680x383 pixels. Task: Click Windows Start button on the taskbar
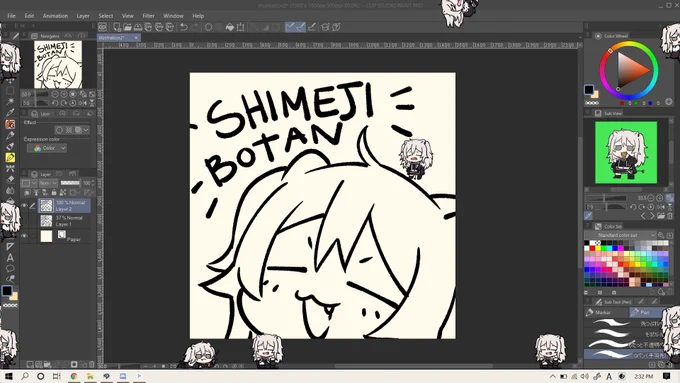pyautogui.click(x=8, y=376)
